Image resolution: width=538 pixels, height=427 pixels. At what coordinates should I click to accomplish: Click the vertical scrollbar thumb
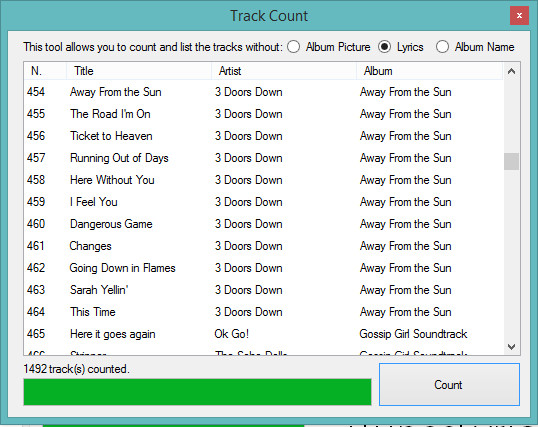tap(511, 161)
